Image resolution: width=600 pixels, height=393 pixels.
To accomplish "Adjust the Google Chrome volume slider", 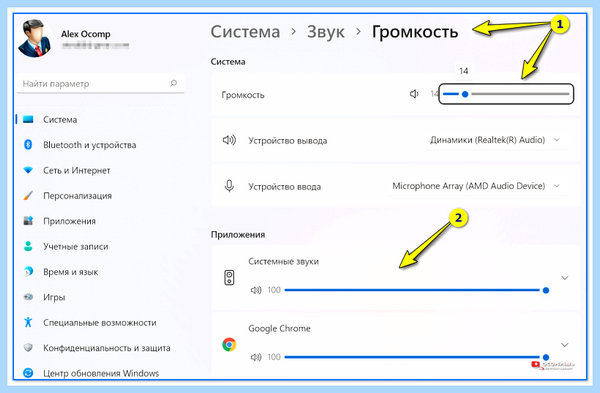I will [x=417, y=357].
